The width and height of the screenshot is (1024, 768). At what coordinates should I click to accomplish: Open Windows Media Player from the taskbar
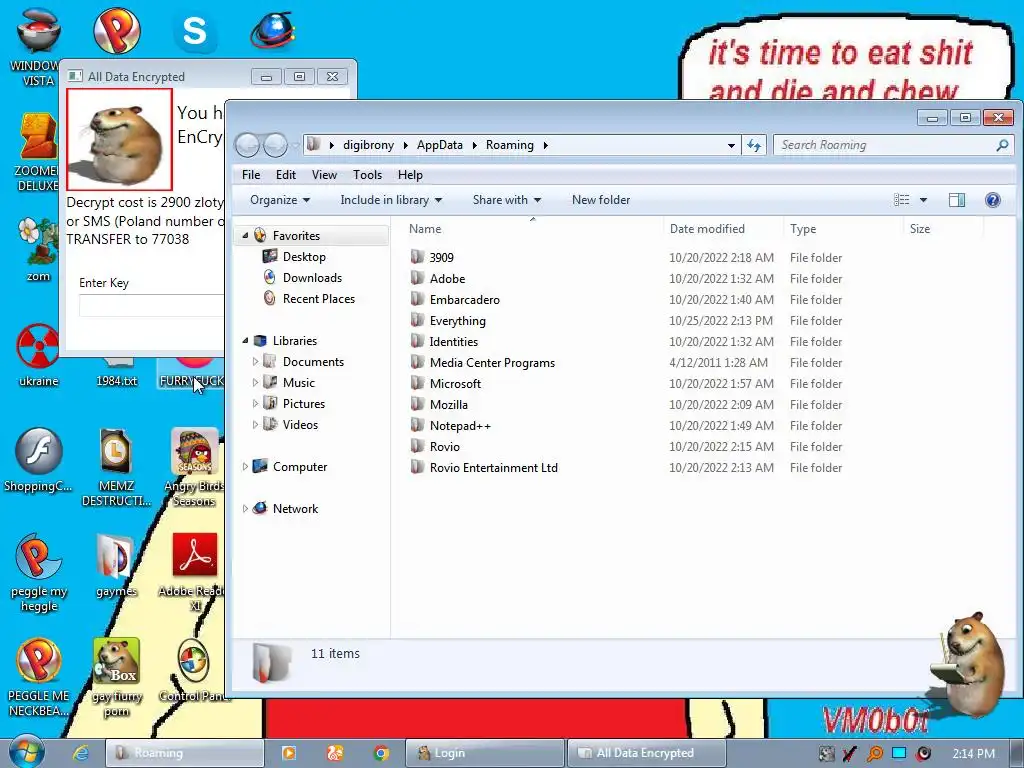click(289, 753)
